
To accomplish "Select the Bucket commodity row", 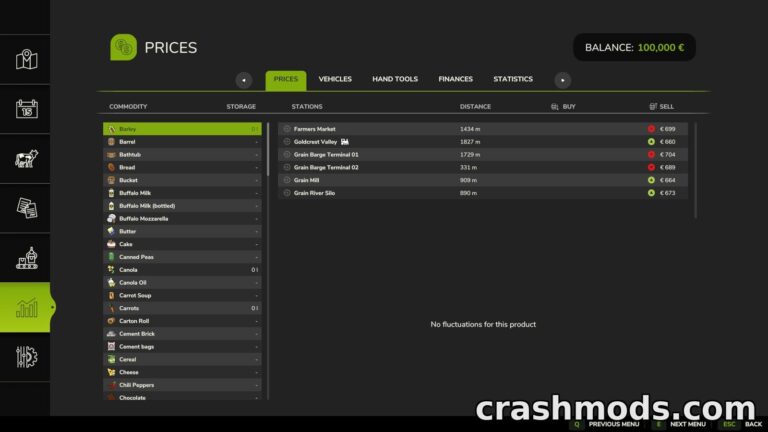I will click(182, 180).
